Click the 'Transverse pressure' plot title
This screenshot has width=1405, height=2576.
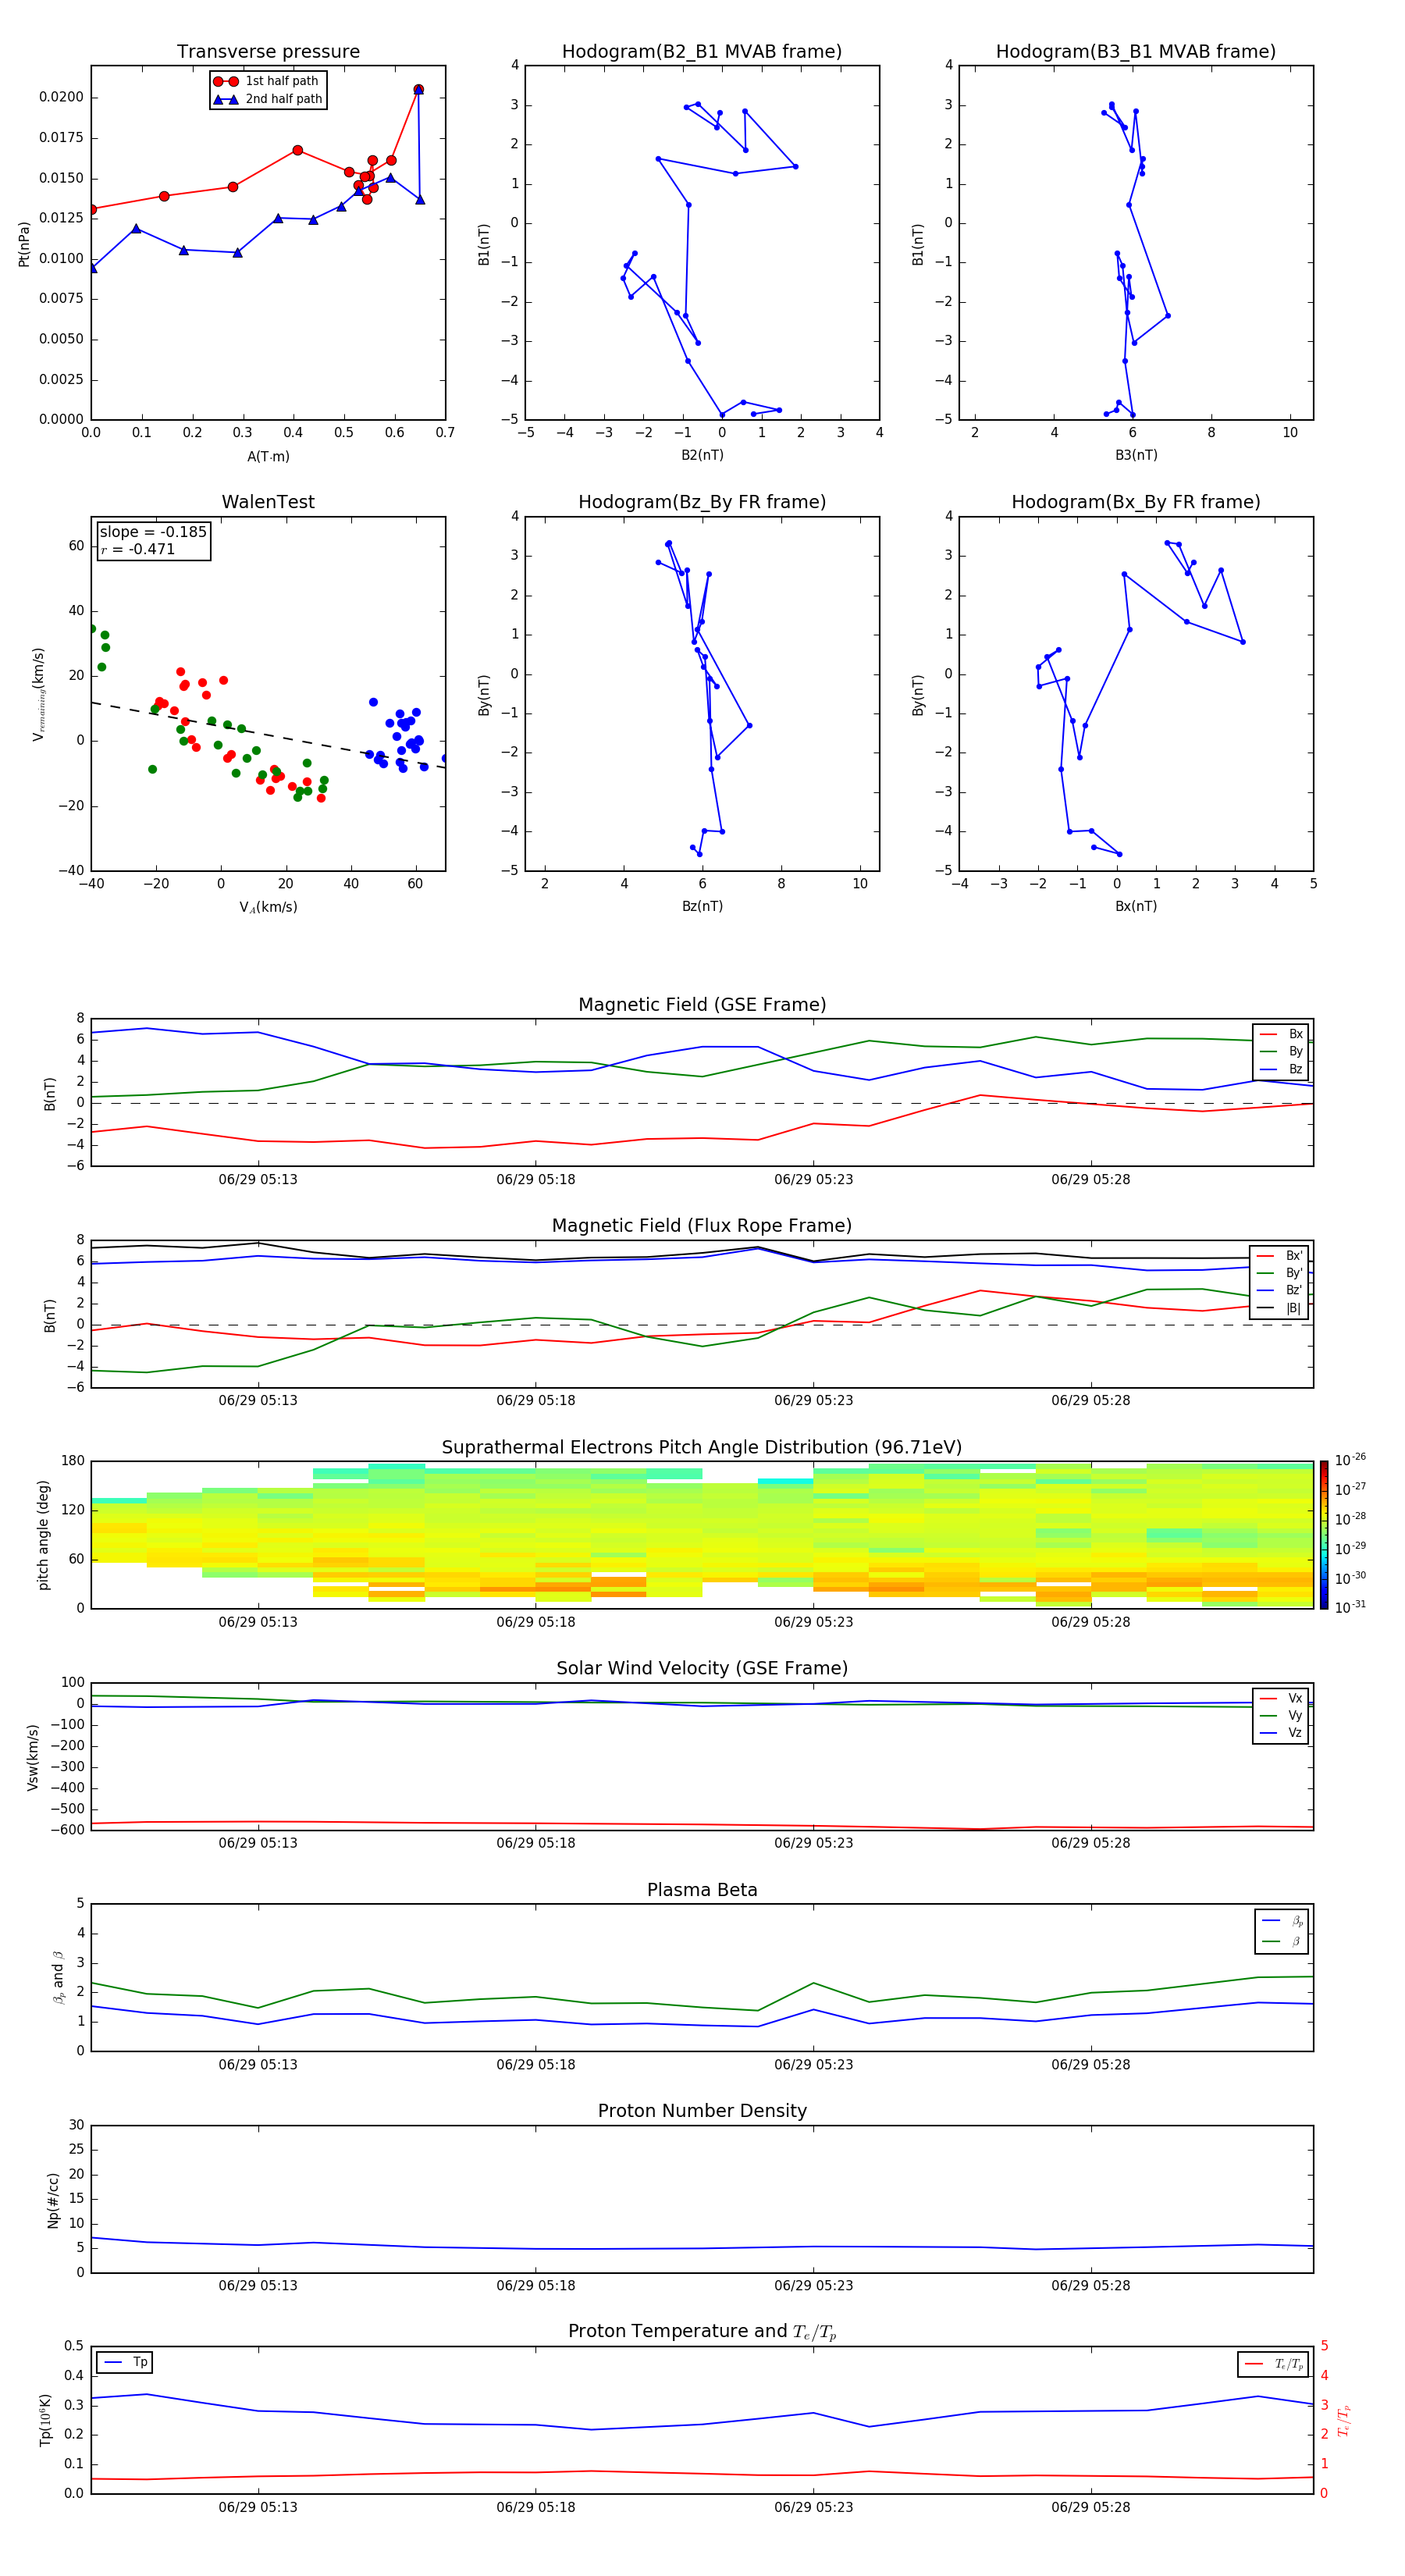tap(268, 52)
